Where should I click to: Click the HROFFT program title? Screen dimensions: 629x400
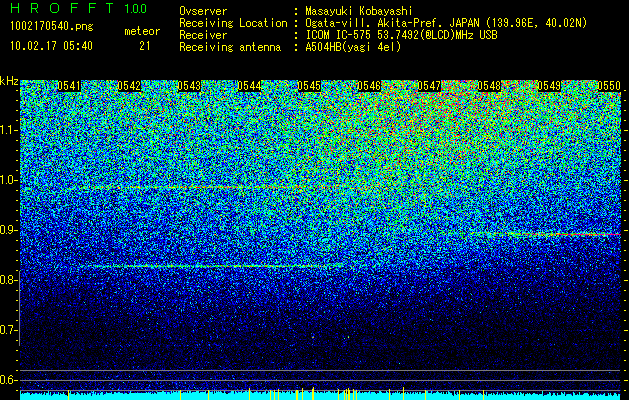point(62,8)
